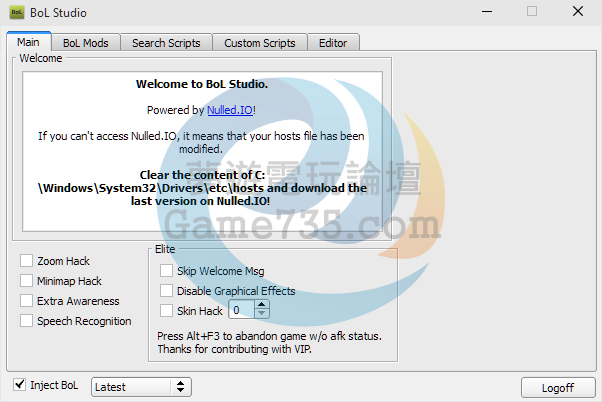Toggle the Speech Recognition checkbox

point(26,321)
